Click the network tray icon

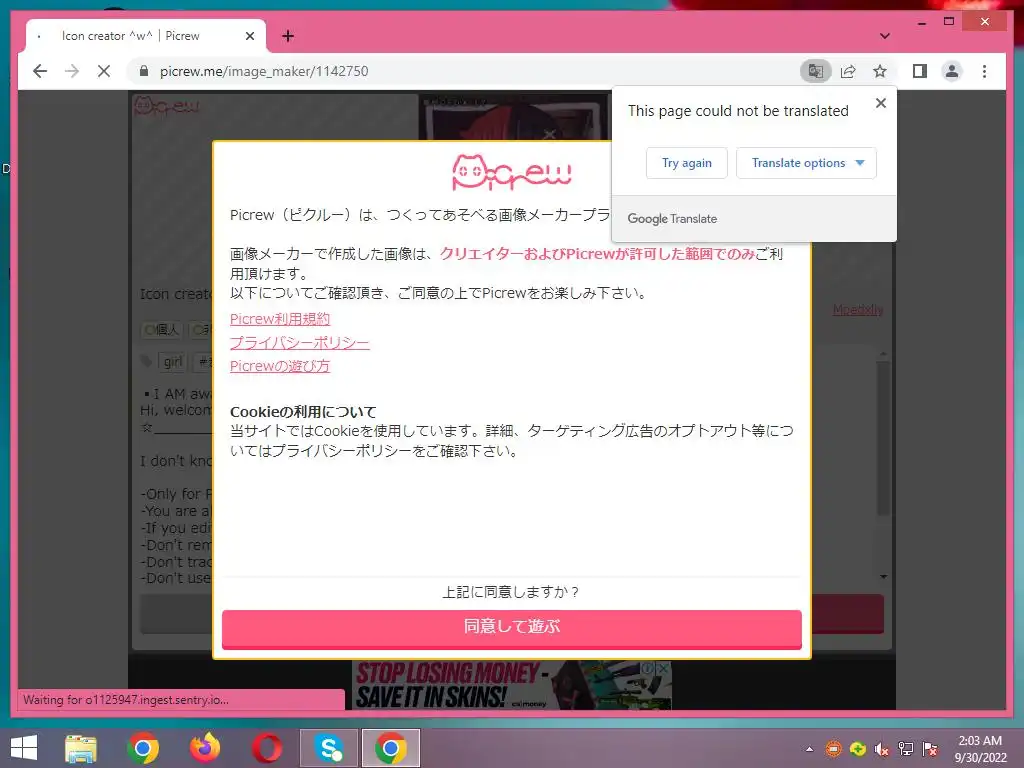906,749
